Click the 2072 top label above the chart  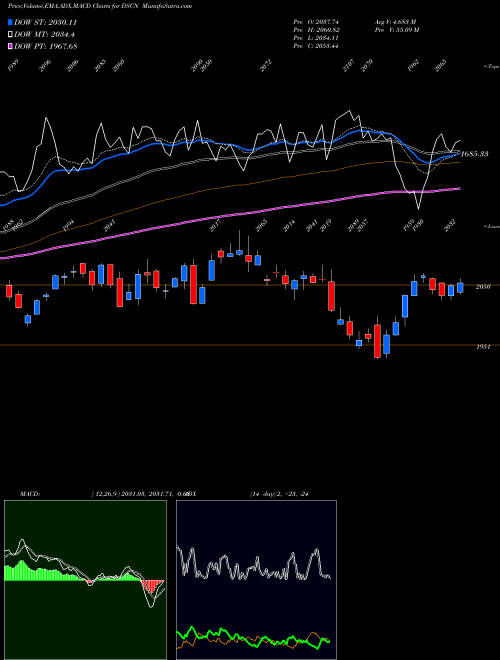tap(266, 66)
